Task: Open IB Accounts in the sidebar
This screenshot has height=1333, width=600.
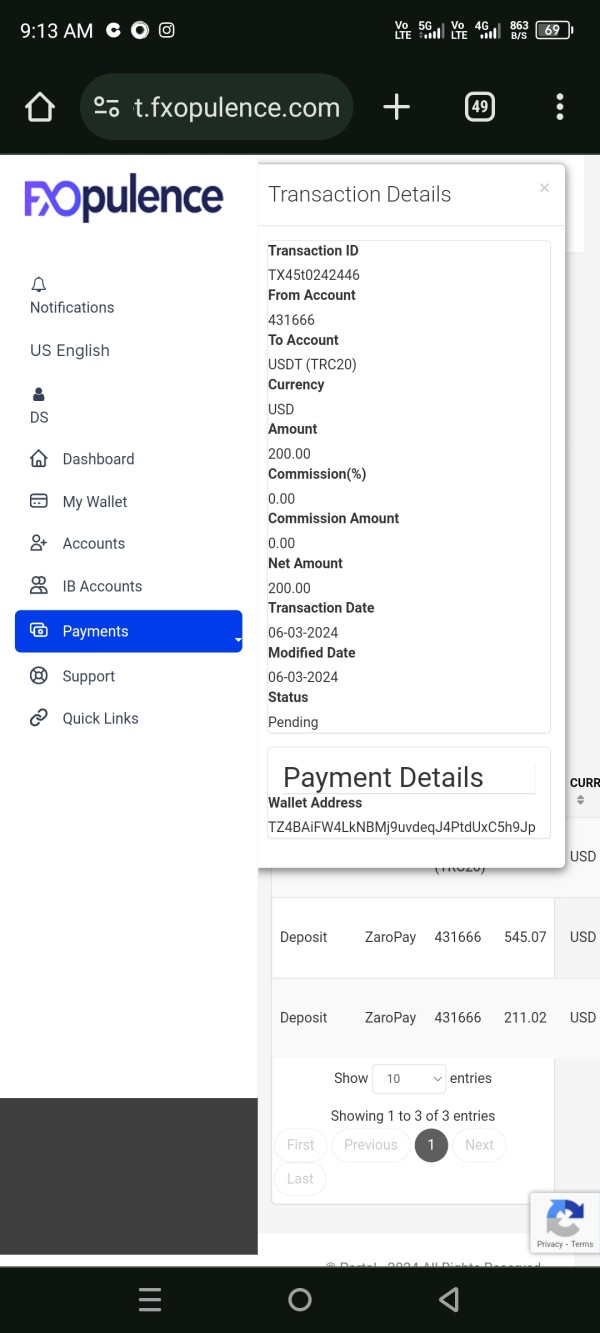Action: click(101, 586)
